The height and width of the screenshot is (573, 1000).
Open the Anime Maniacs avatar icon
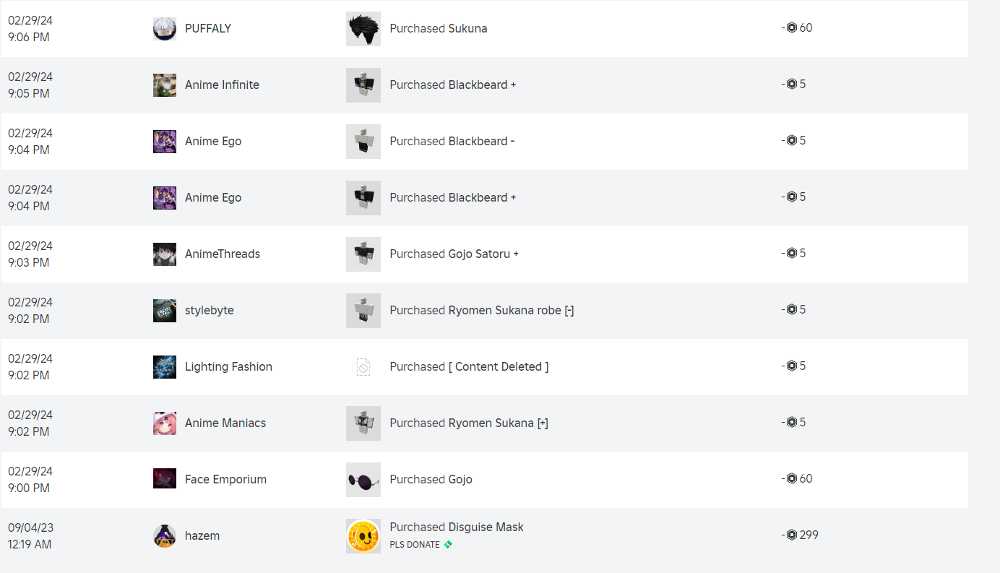tap(165, 423)
